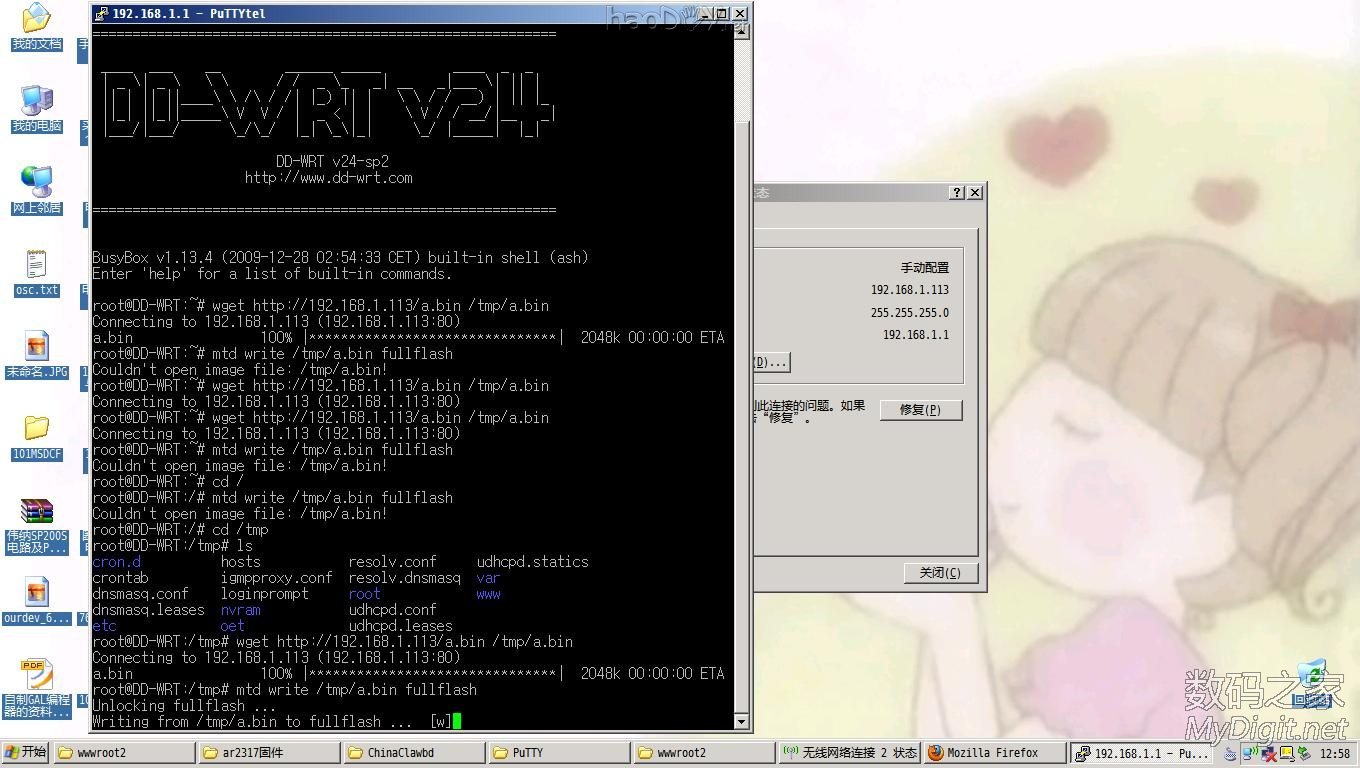The width and height of the screenshot is (1360, 768).
Task: Open the 未命名.JPG image file icon
Action: 36,348
